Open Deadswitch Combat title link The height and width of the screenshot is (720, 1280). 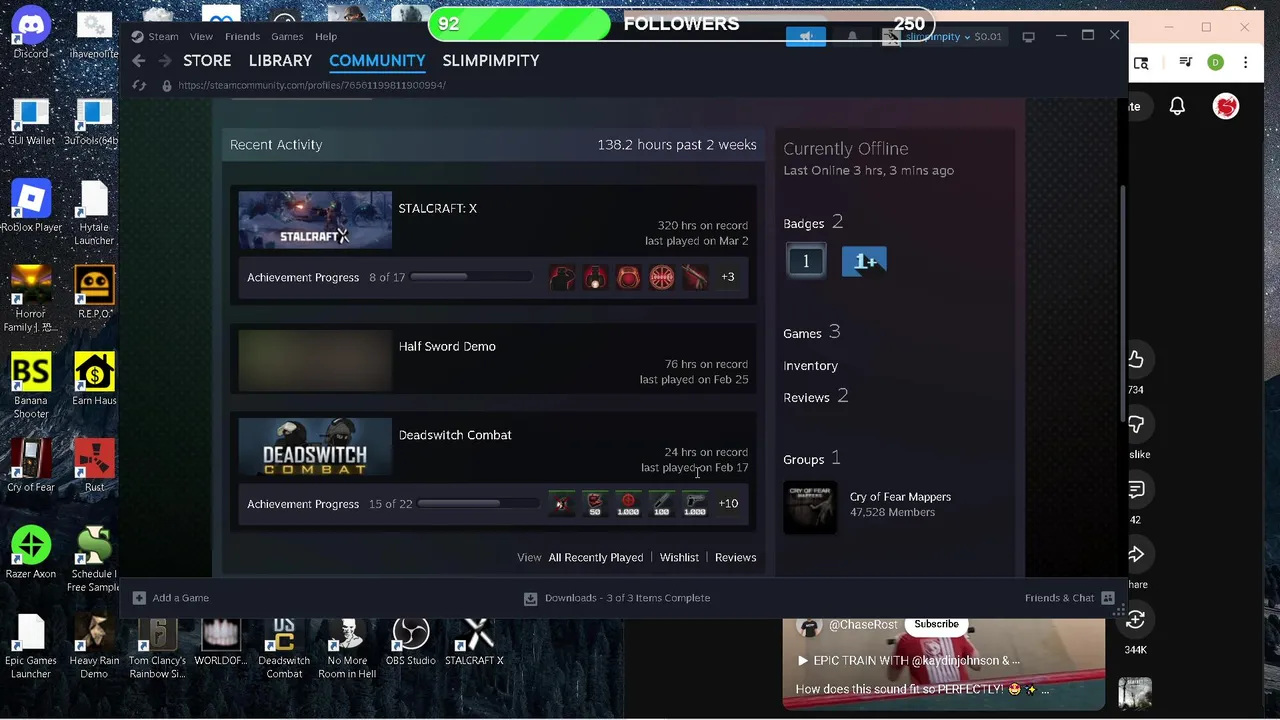(x=455, y=435)
